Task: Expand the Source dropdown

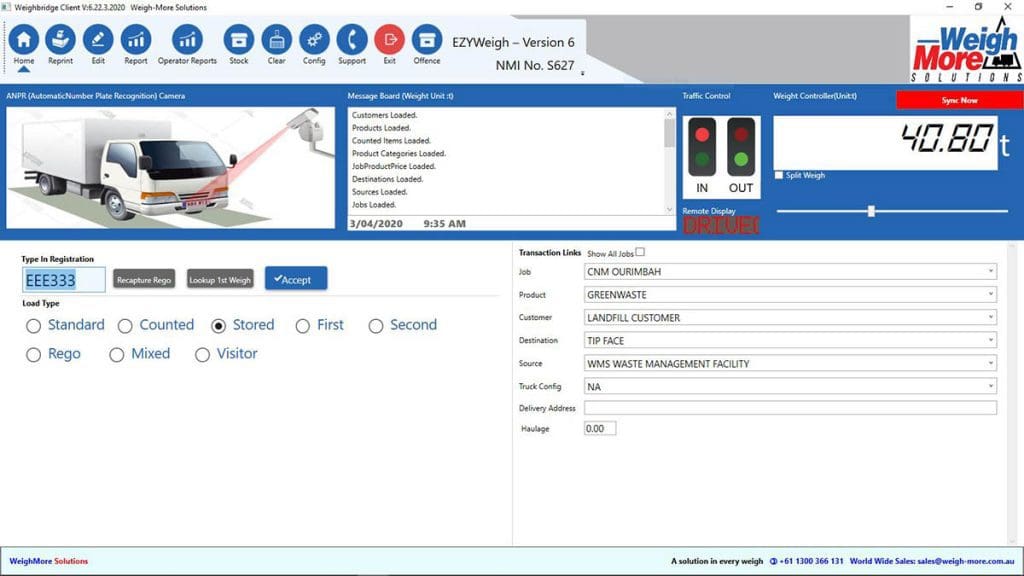Action: [991, 363]
